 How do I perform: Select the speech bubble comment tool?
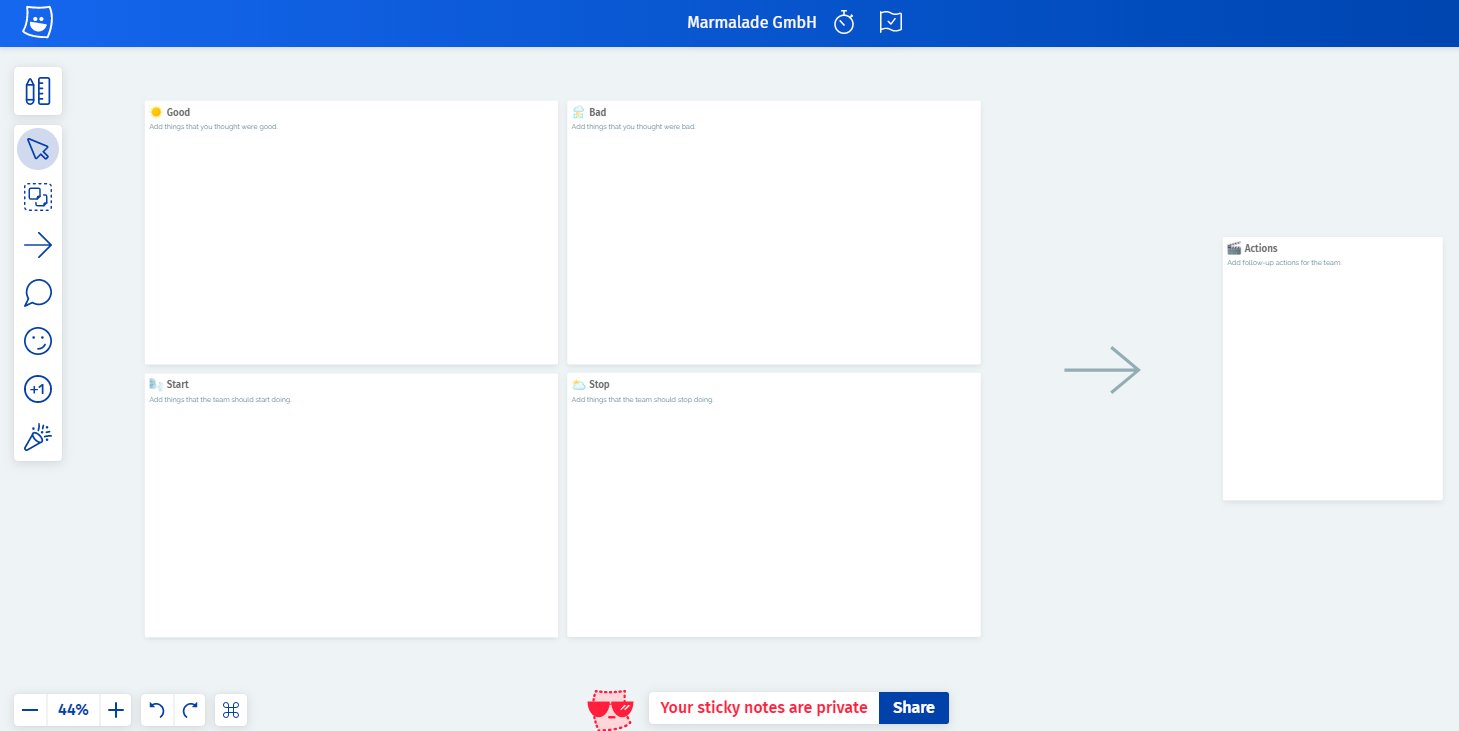point(38,293)
